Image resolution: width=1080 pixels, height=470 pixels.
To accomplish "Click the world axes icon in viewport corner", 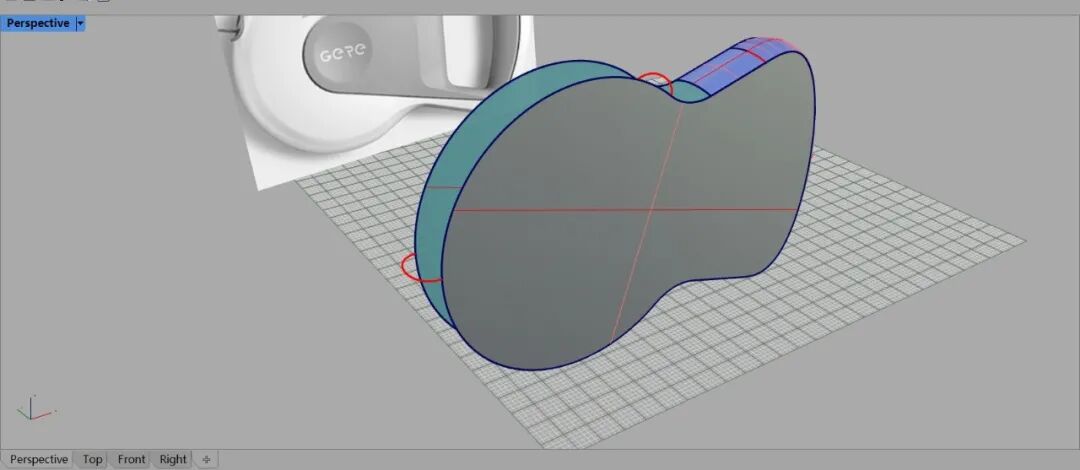I will [34, 408].
